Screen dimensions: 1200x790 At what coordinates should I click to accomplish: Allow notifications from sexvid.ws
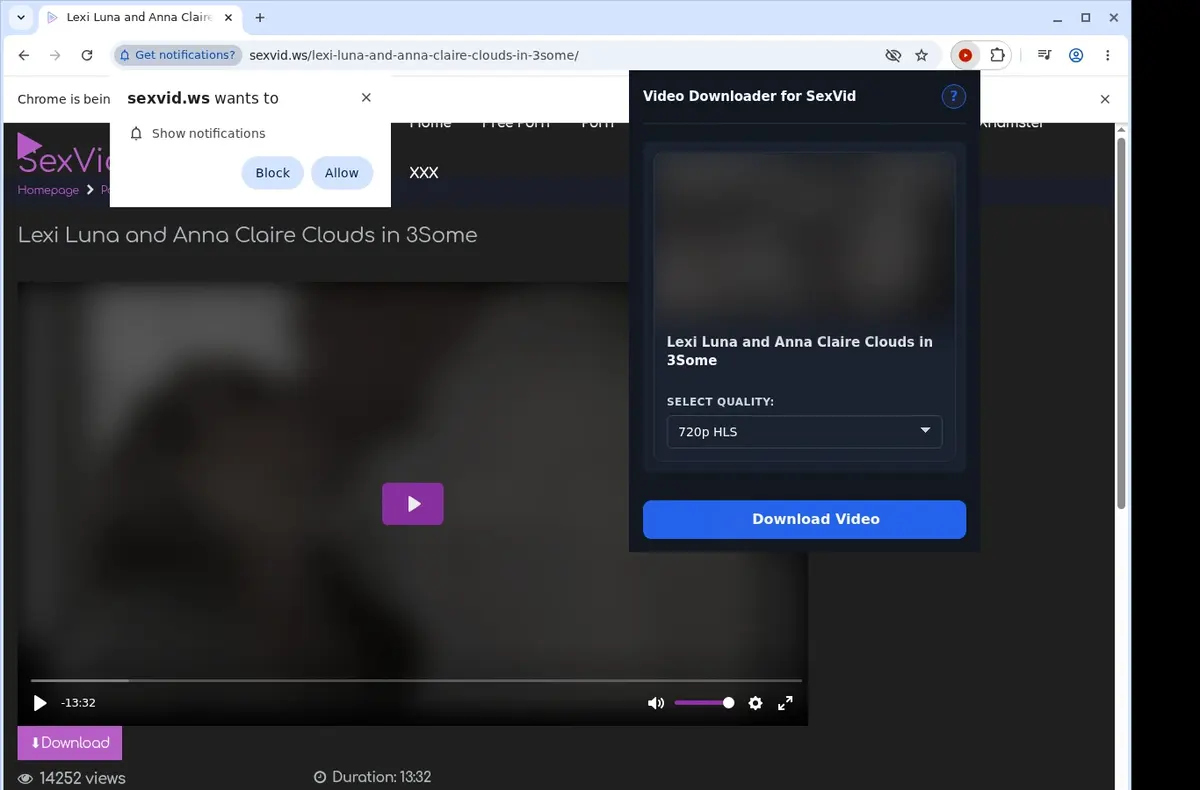pos(341,173)
